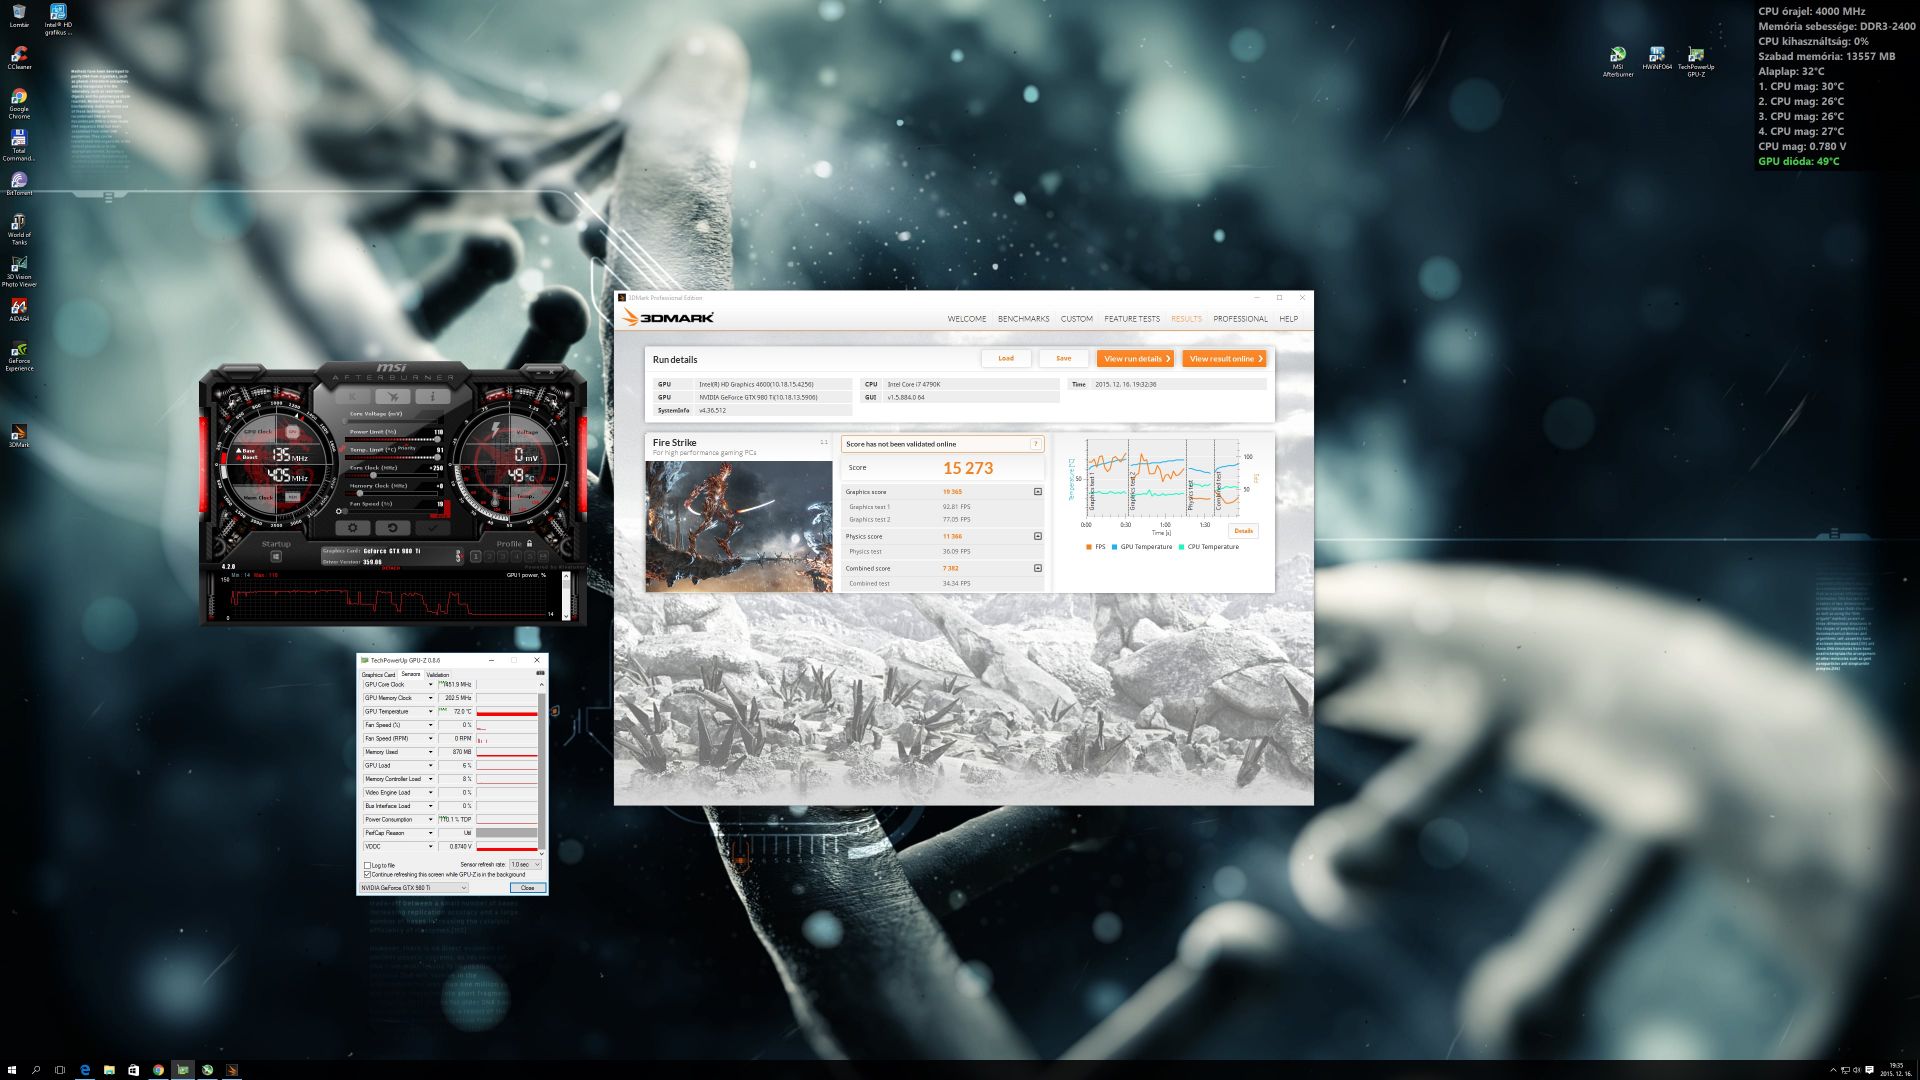
Task: Open MSI Afterburner desktop shortcut
Action: coord(1618,61)
